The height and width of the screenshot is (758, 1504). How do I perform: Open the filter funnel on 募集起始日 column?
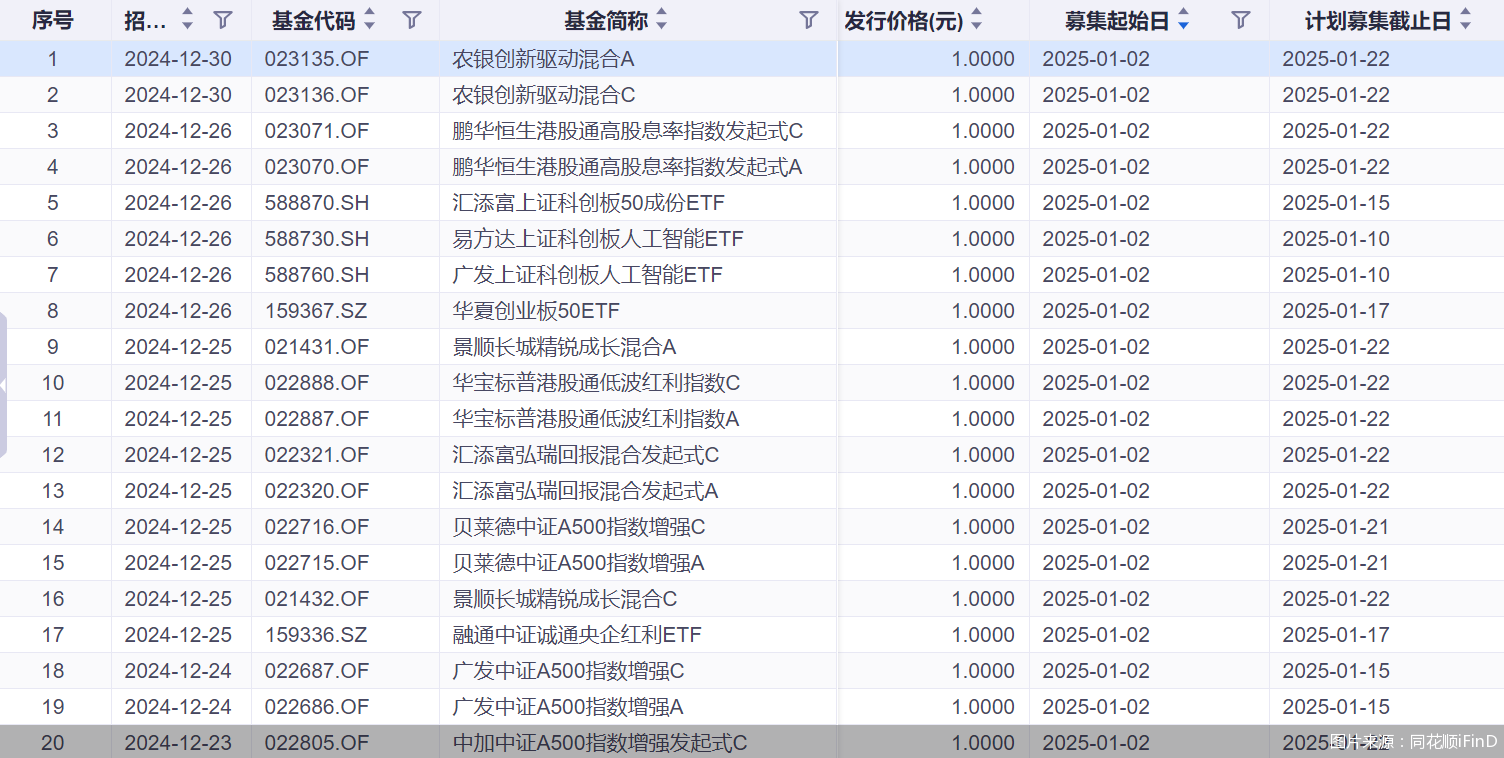pos(1240,18)
